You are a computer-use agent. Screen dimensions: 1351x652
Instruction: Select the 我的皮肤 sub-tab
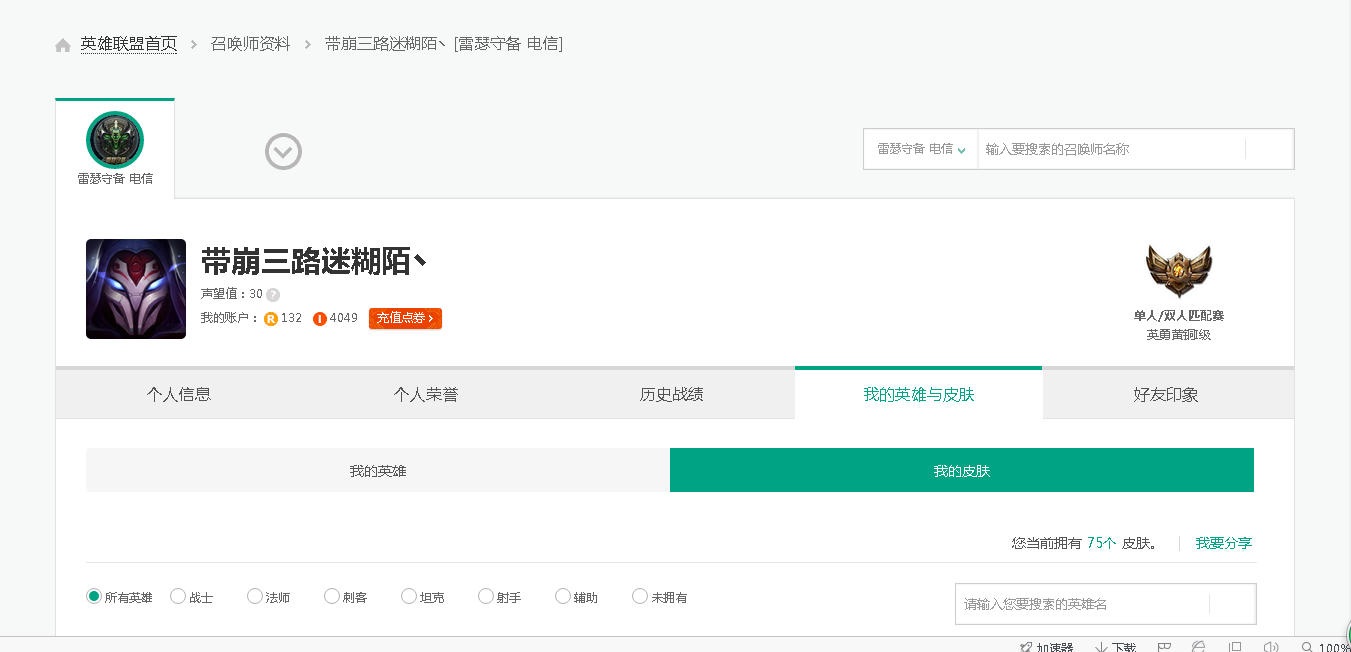click(962, 470)
